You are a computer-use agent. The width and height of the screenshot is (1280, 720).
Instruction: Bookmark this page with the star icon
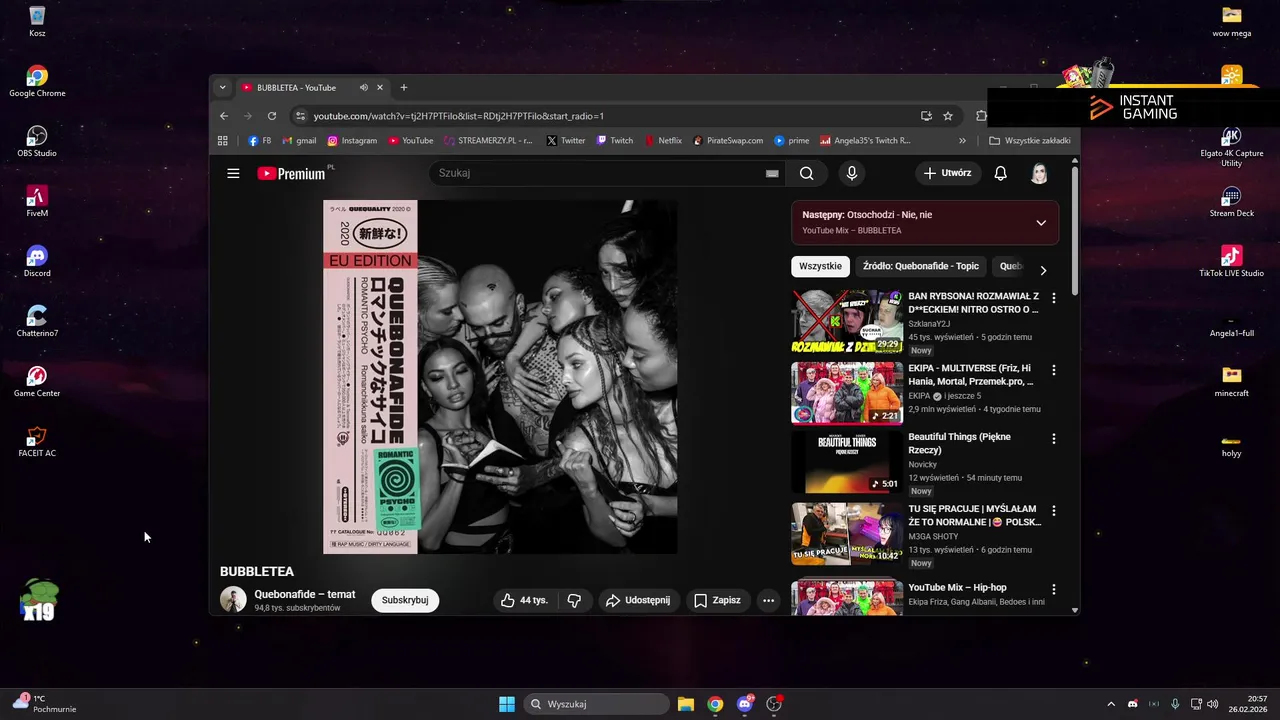[x=948, y=116]
